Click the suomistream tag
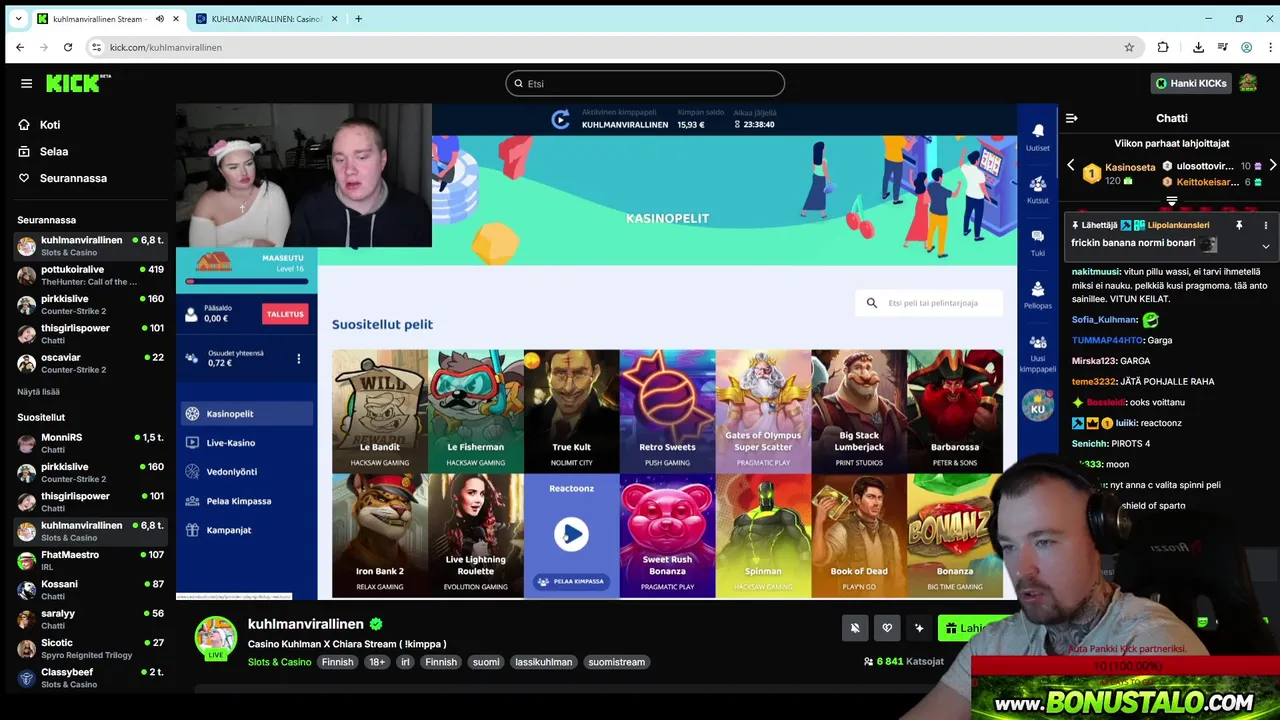The image size is (1280, 720). (x=617, y=662)
